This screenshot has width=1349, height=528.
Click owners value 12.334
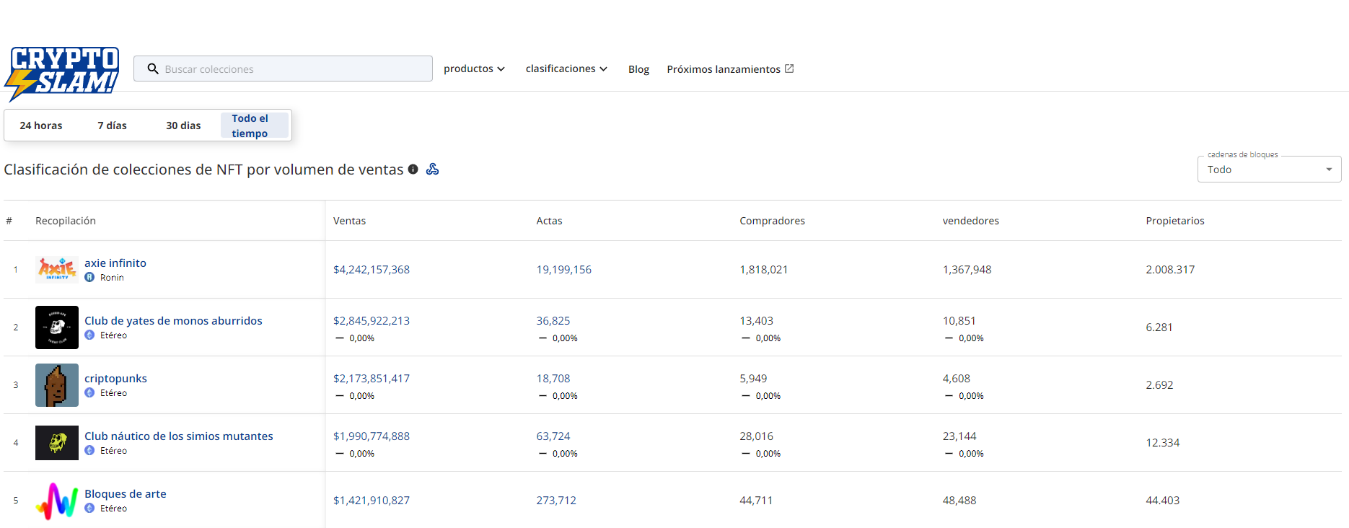1162,443
